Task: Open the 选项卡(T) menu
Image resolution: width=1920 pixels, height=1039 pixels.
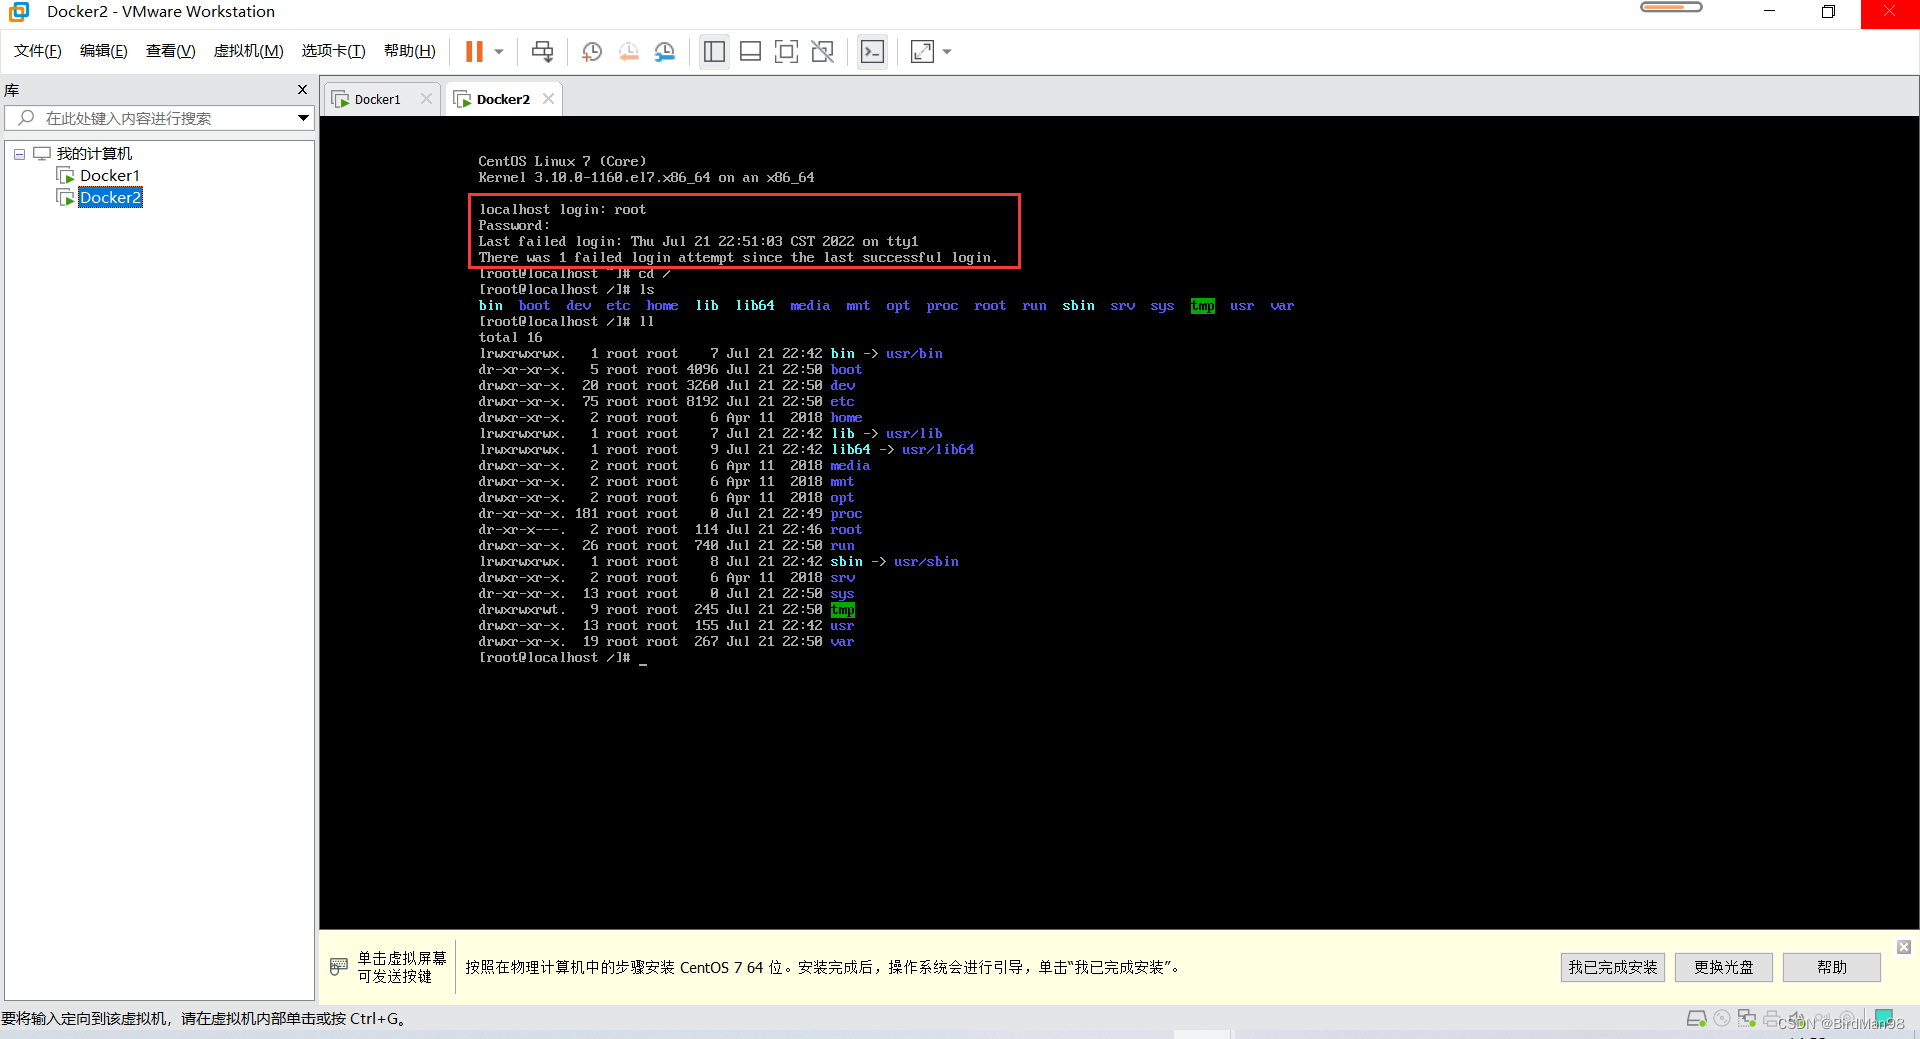Action: (334, 51)
